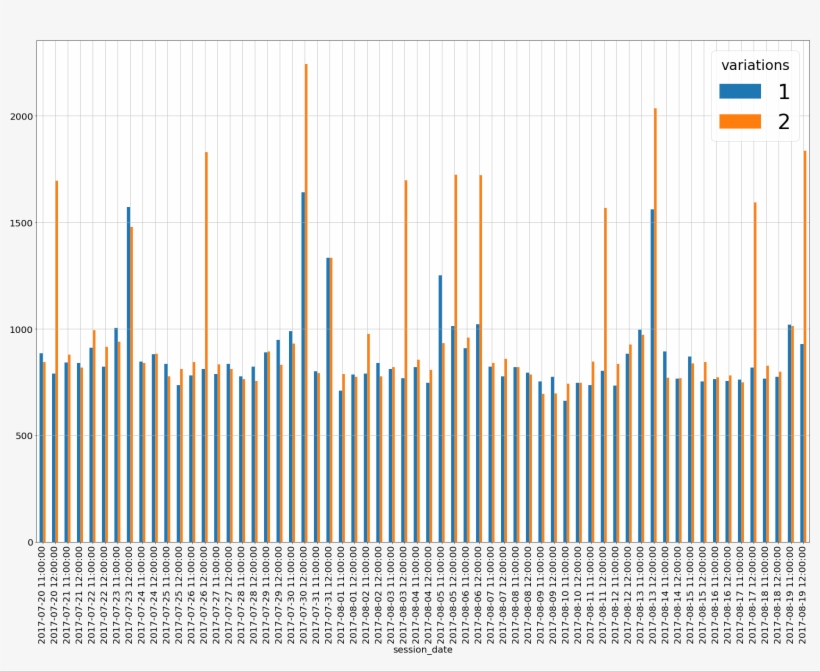The height and width of the screenshot is (671, 820).
Task: Click the y-axis tick label 1000
Action: click(22, 328)
